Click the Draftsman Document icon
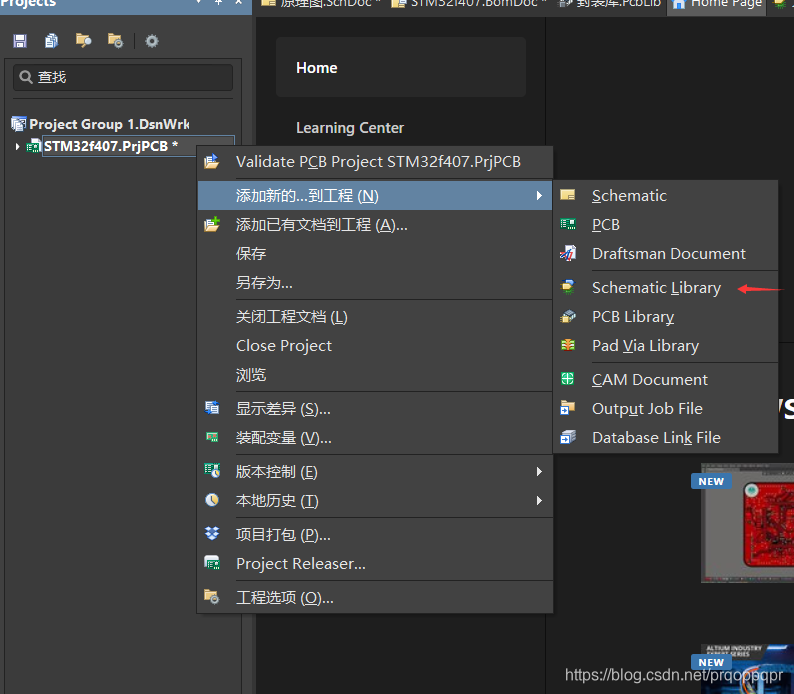This screenshot has width=794, height=694. [568, 254]
